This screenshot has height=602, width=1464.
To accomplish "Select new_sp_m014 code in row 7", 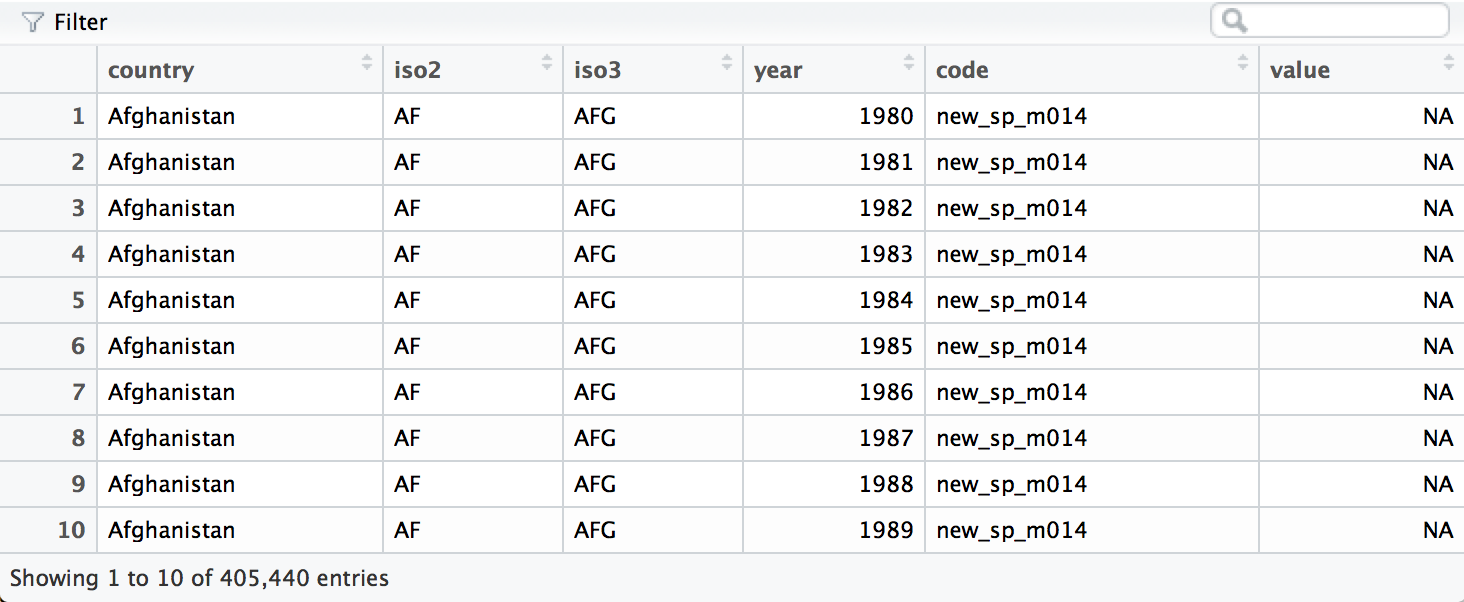I will point(1011,392).
